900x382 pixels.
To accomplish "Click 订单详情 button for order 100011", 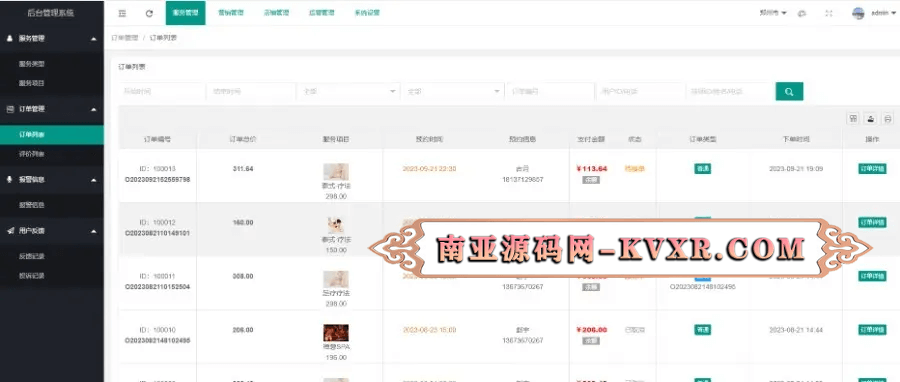I will 872,276.
